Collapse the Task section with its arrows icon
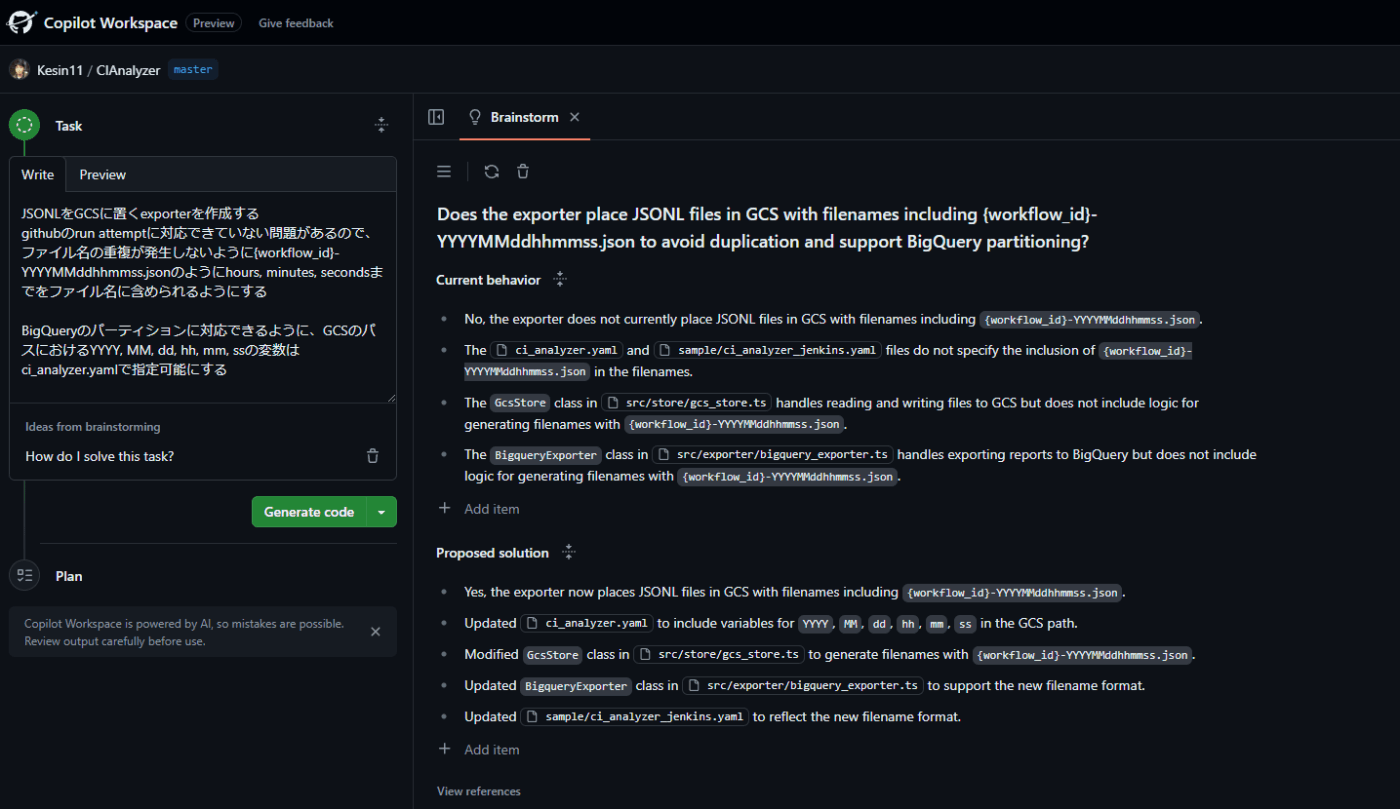 coord(381,125)
